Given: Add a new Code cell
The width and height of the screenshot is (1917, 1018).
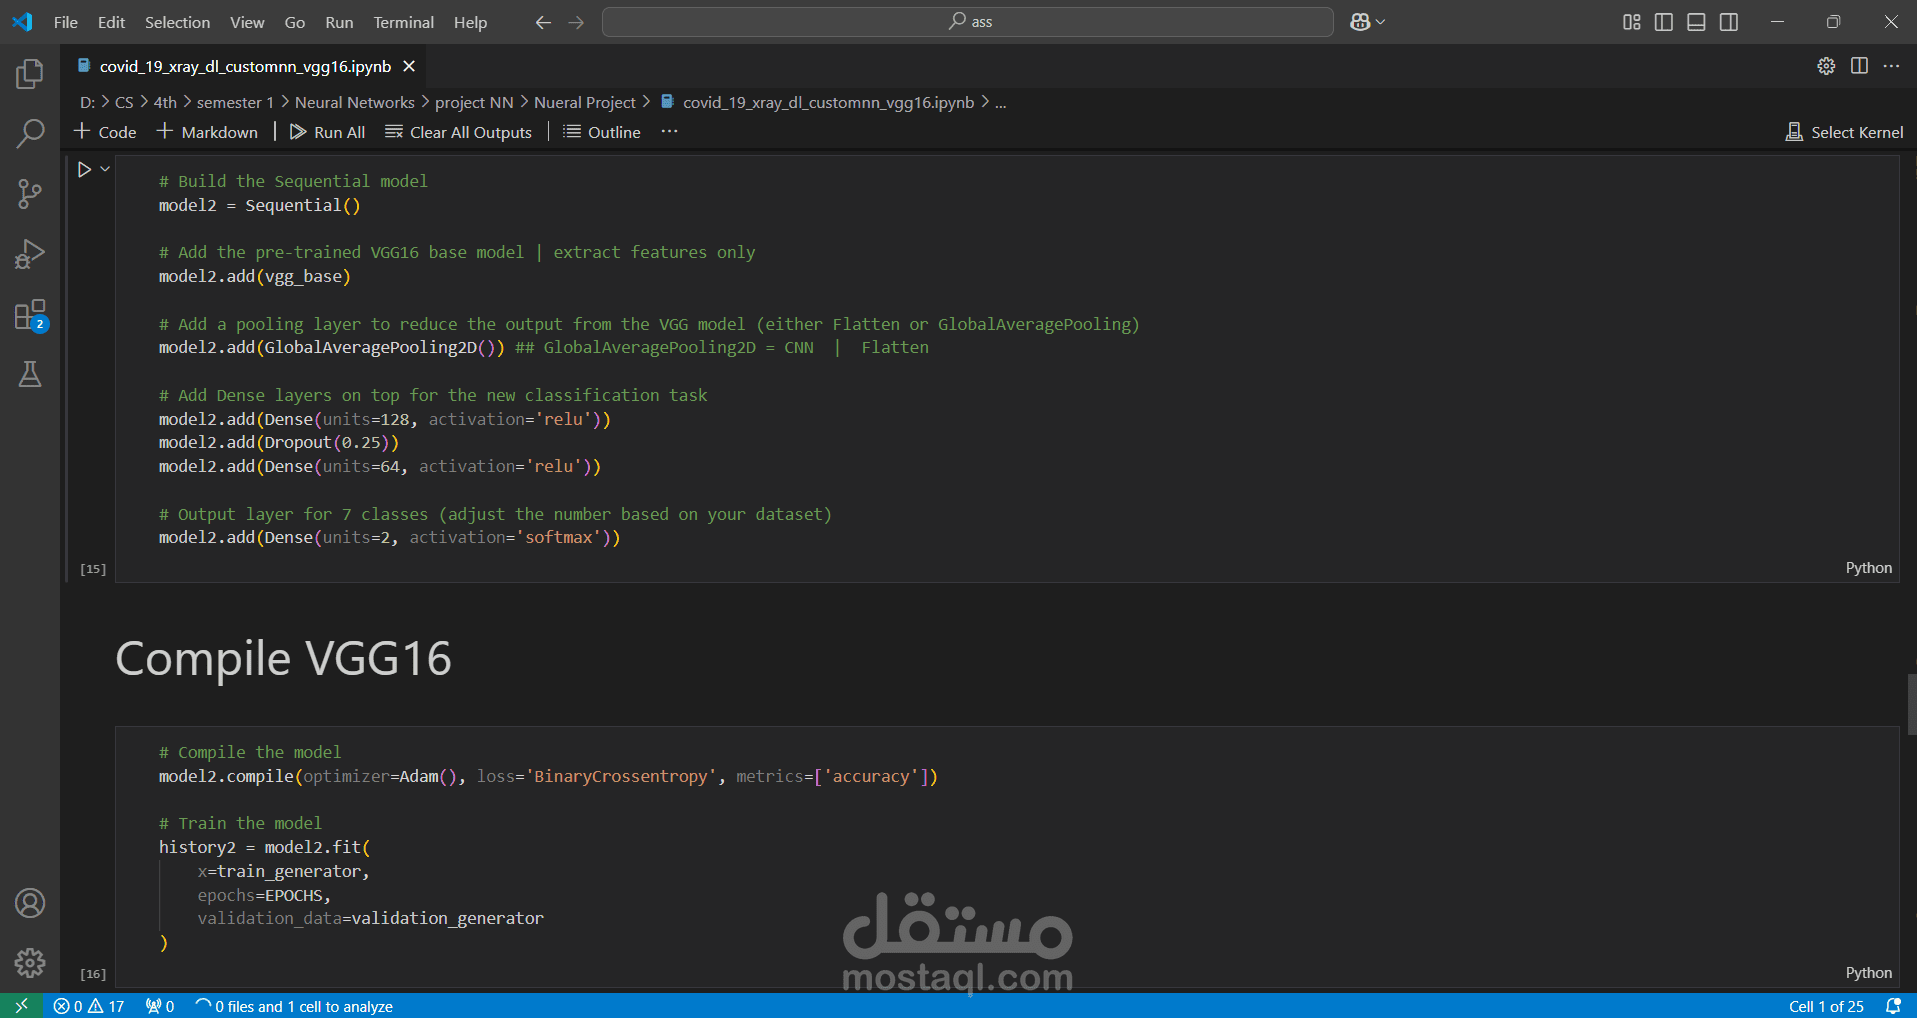Looking at the screenshot, I should 105,132.
